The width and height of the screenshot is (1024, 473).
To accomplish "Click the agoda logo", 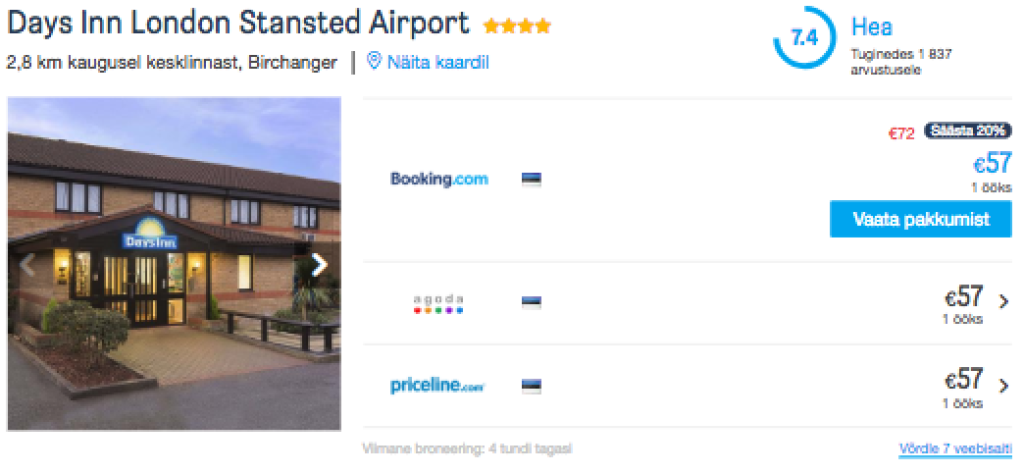I will coord(439,303).
